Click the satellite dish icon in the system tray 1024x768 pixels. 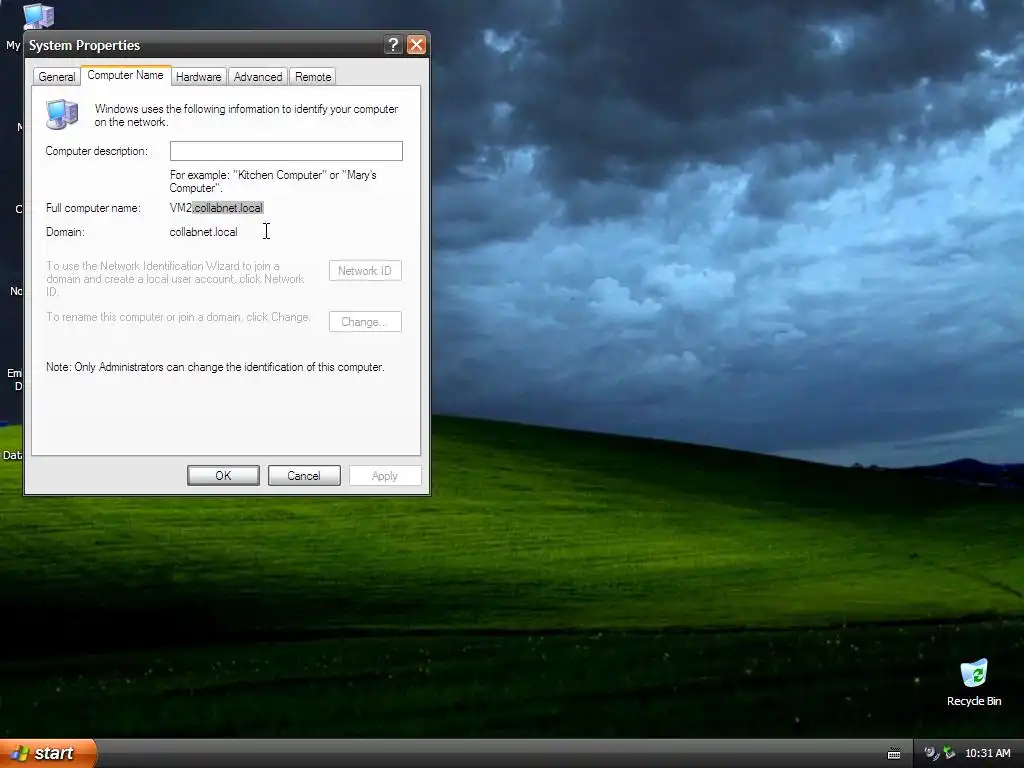931,753
